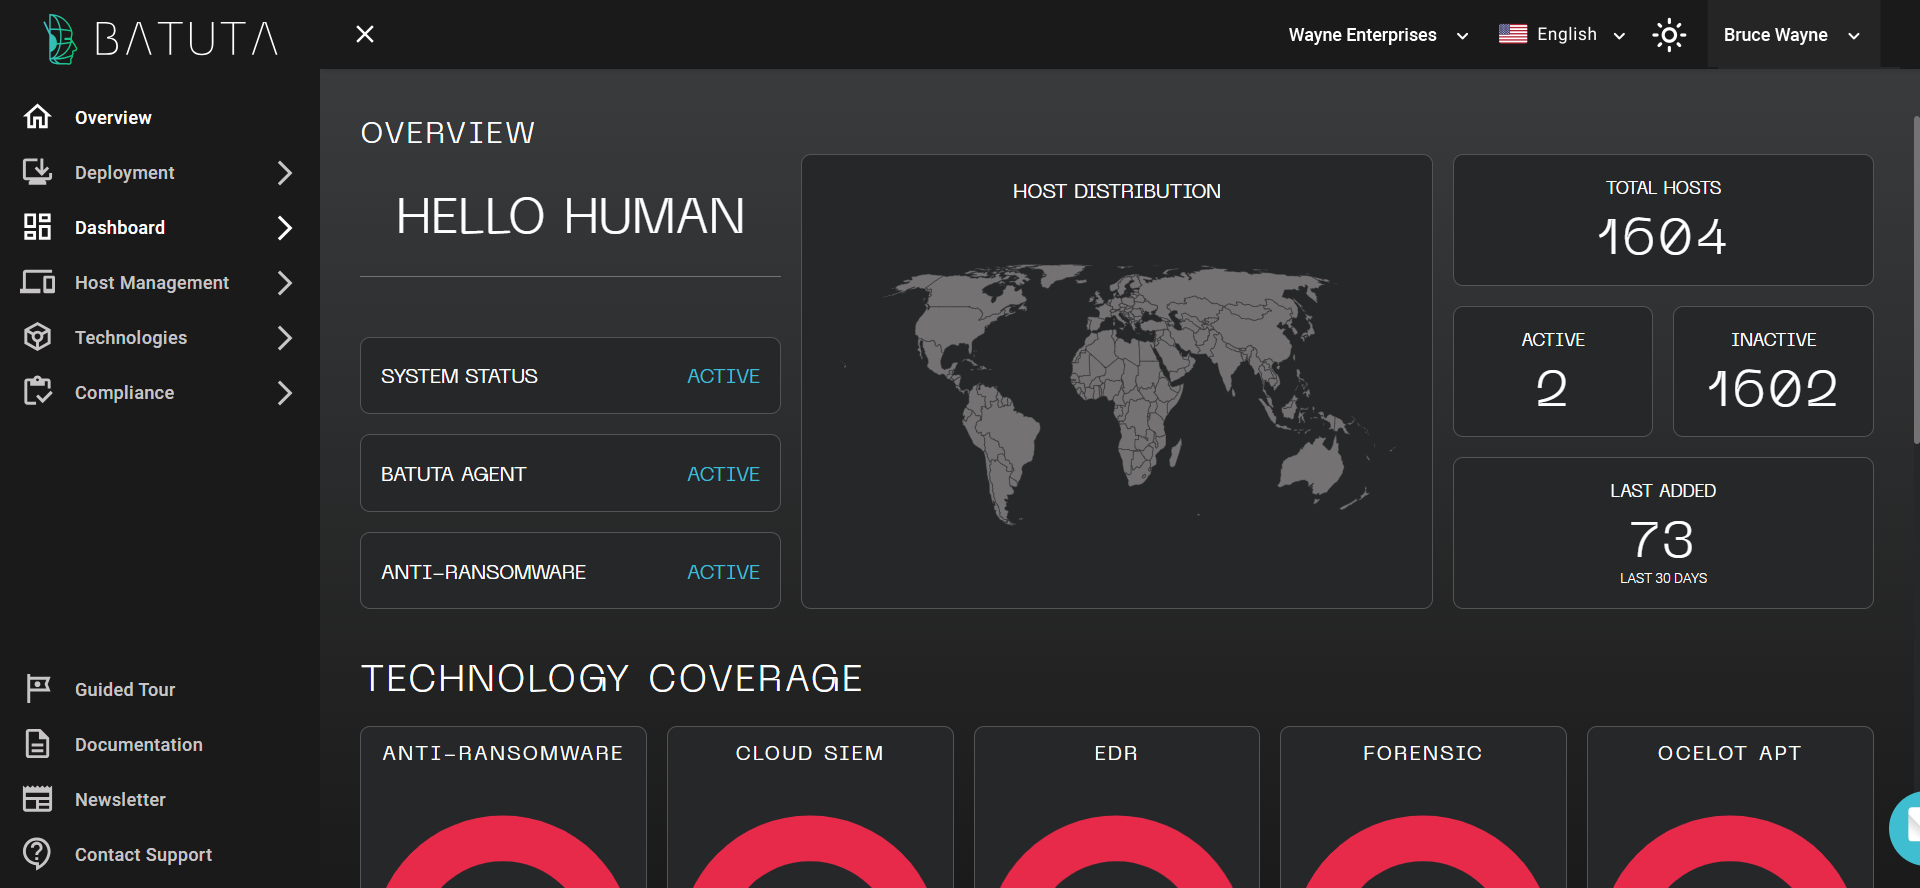The image size is (1920, 888).
Task: Click the Deployment download icon in sidebar
Action: pyautogui.click(x=37, y=172)
